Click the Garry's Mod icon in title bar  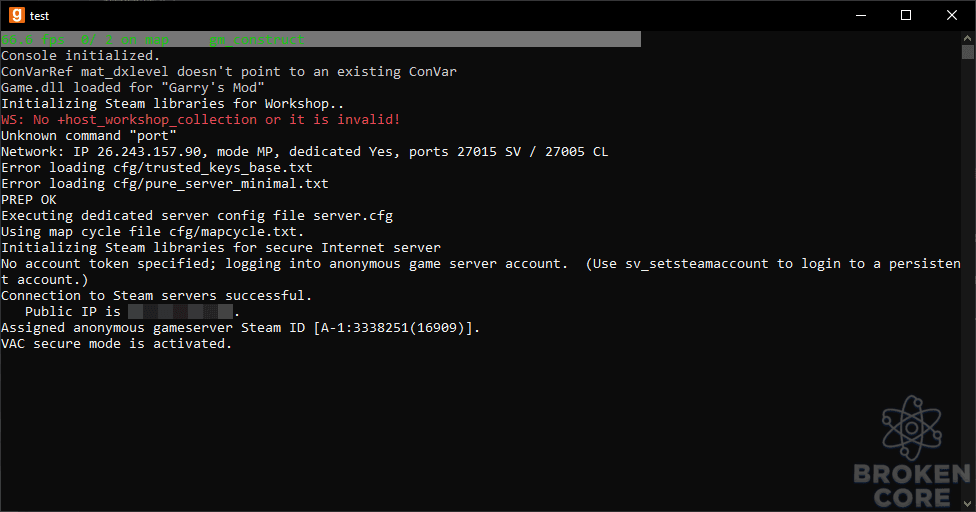17,15
